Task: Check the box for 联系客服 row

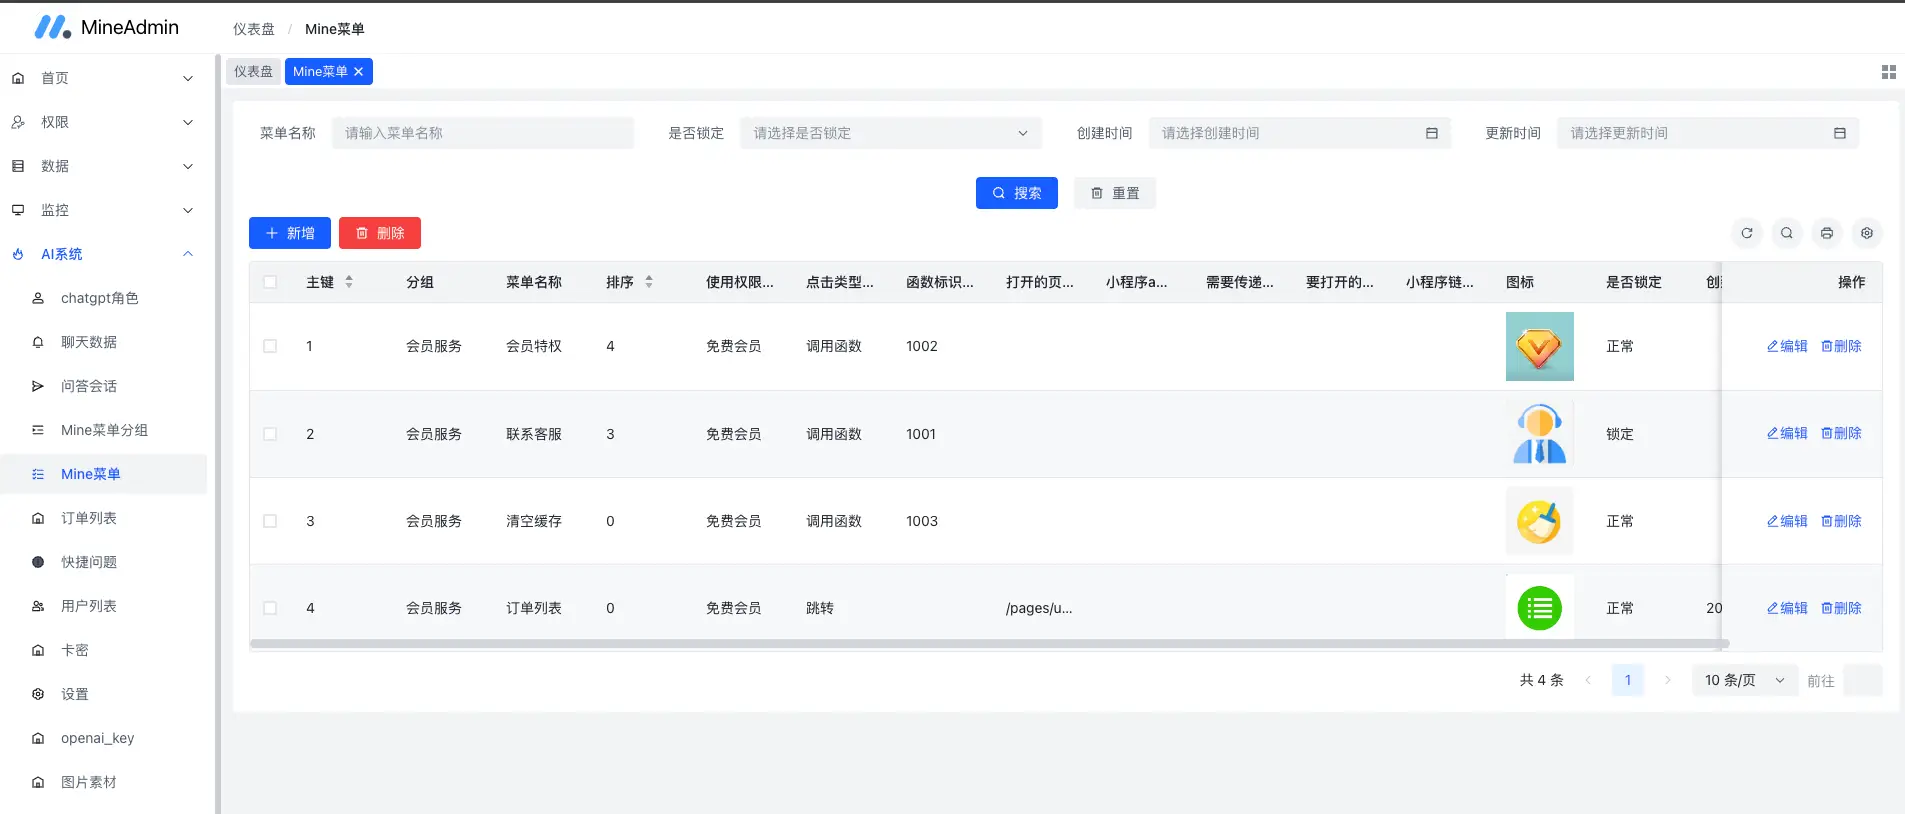Action: coord(270,434)
